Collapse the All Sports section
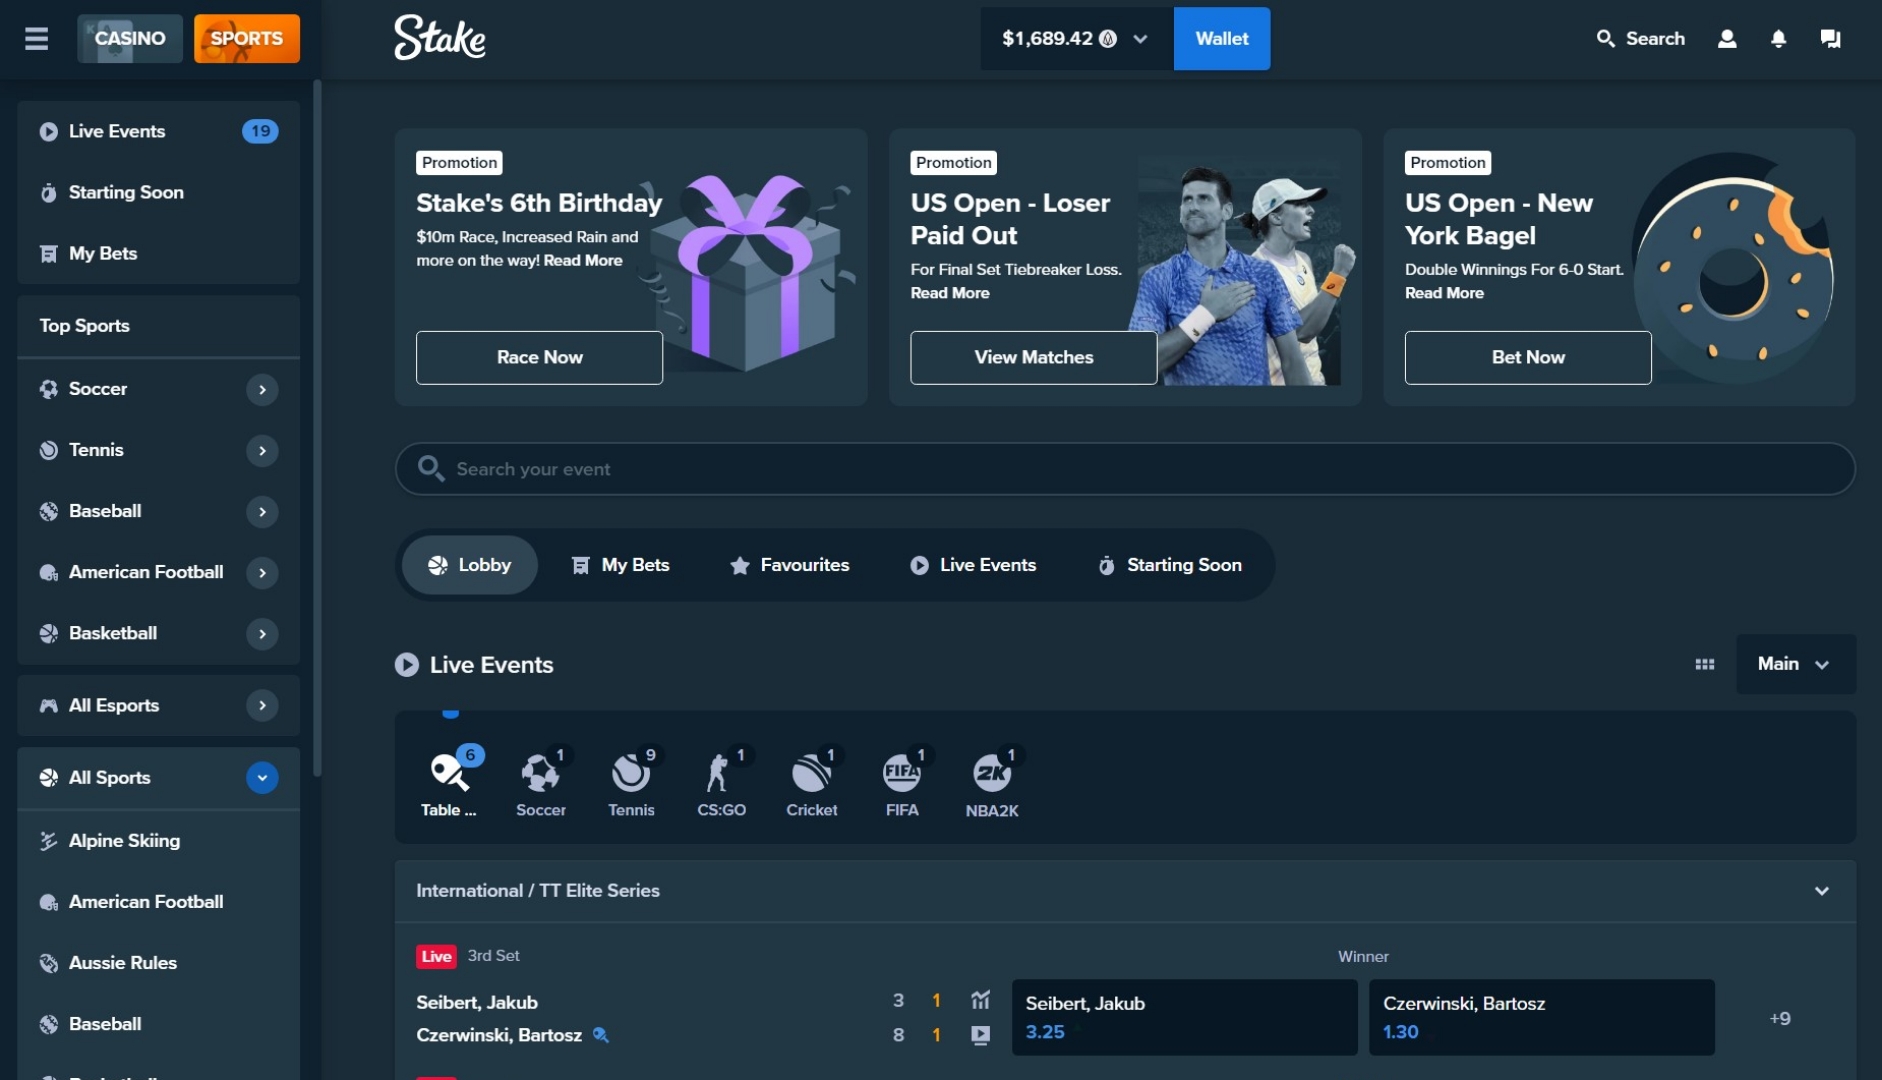 262,777
